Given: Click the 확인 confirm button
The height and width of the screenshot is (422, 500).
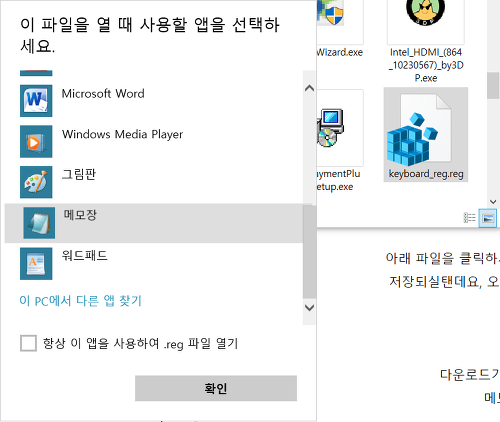Looking at the screenshot, I should 216,388.
